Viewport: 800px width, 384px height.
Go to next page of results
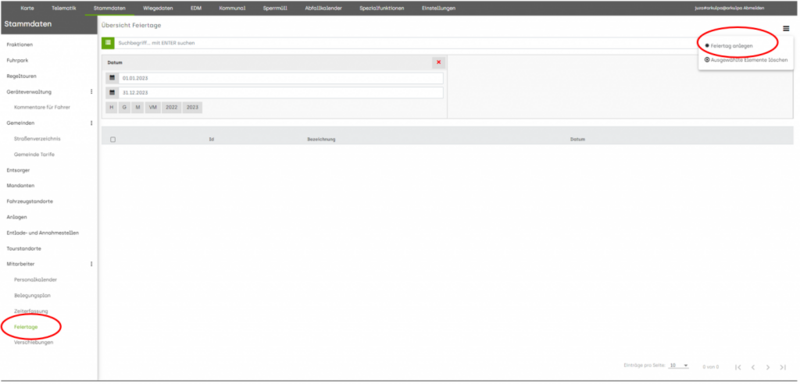768,367
